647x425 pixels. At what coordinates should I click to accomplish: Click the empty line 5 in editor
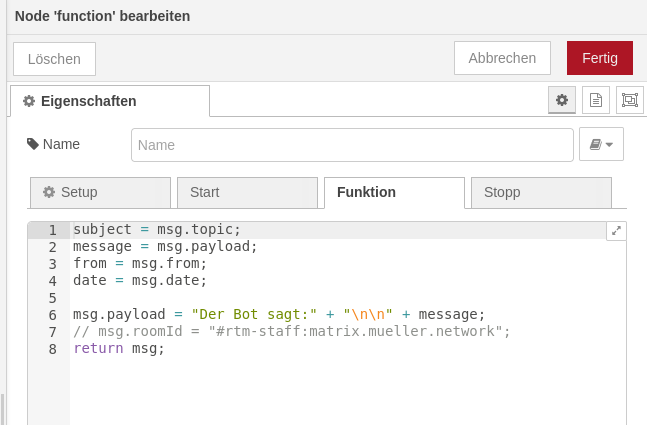tap(300, 297)
